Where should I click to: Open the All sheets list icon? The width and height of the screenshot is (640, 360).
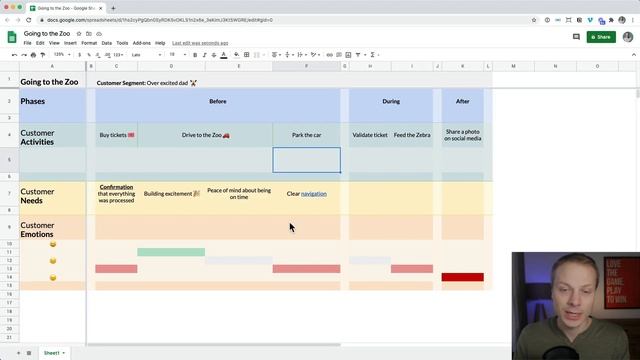29,353
